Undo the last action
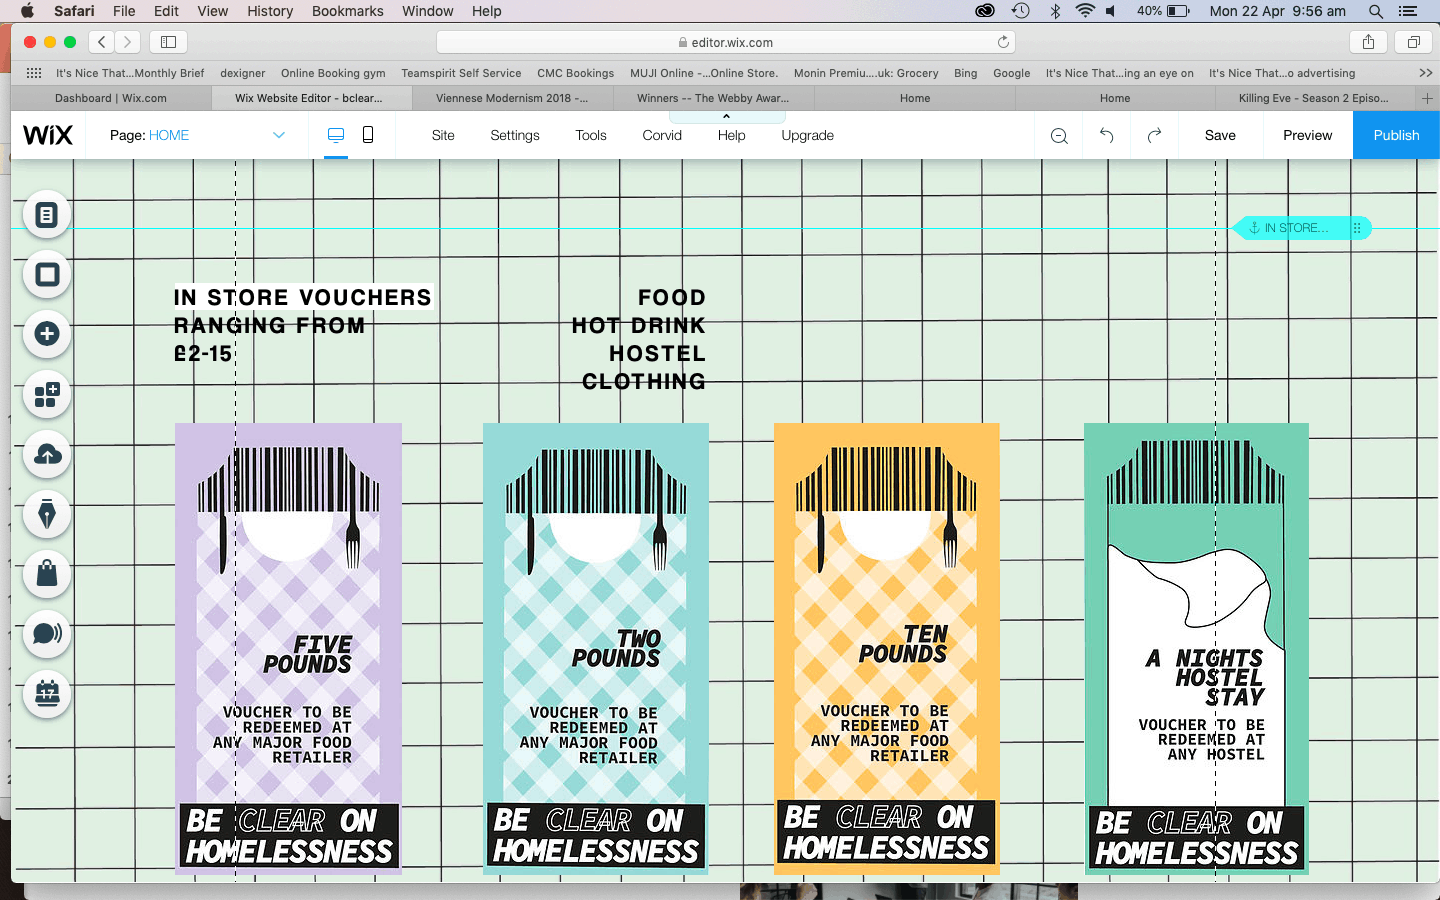This screenshot has width=1440, height=900. pyautogui.click(x=1106, y=135)
